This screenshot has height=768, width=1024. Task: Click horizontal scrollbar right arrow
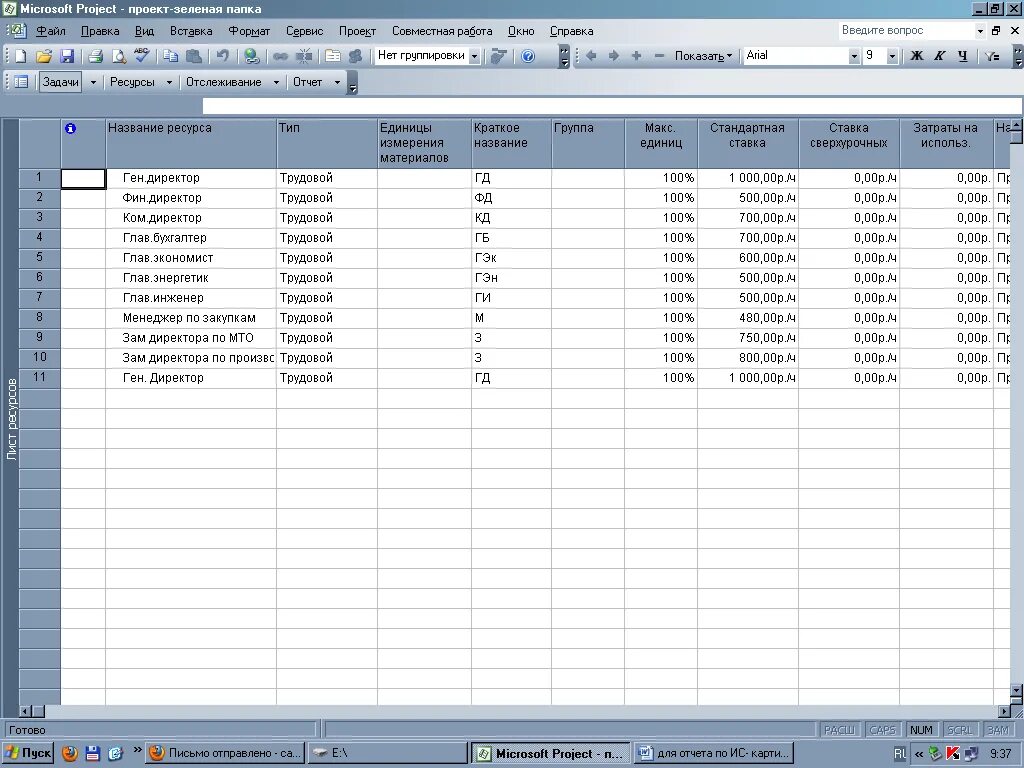1004,711
